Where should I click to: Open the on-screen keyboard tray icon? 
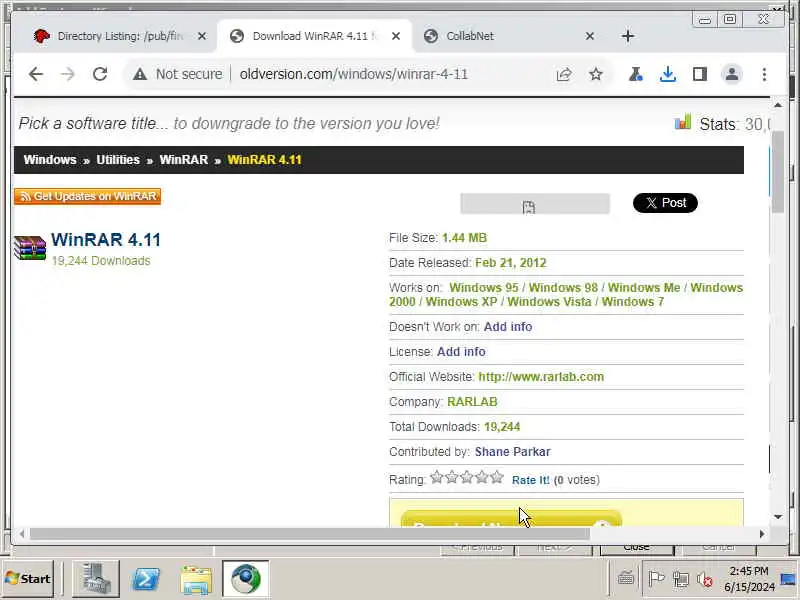(626, 579)
